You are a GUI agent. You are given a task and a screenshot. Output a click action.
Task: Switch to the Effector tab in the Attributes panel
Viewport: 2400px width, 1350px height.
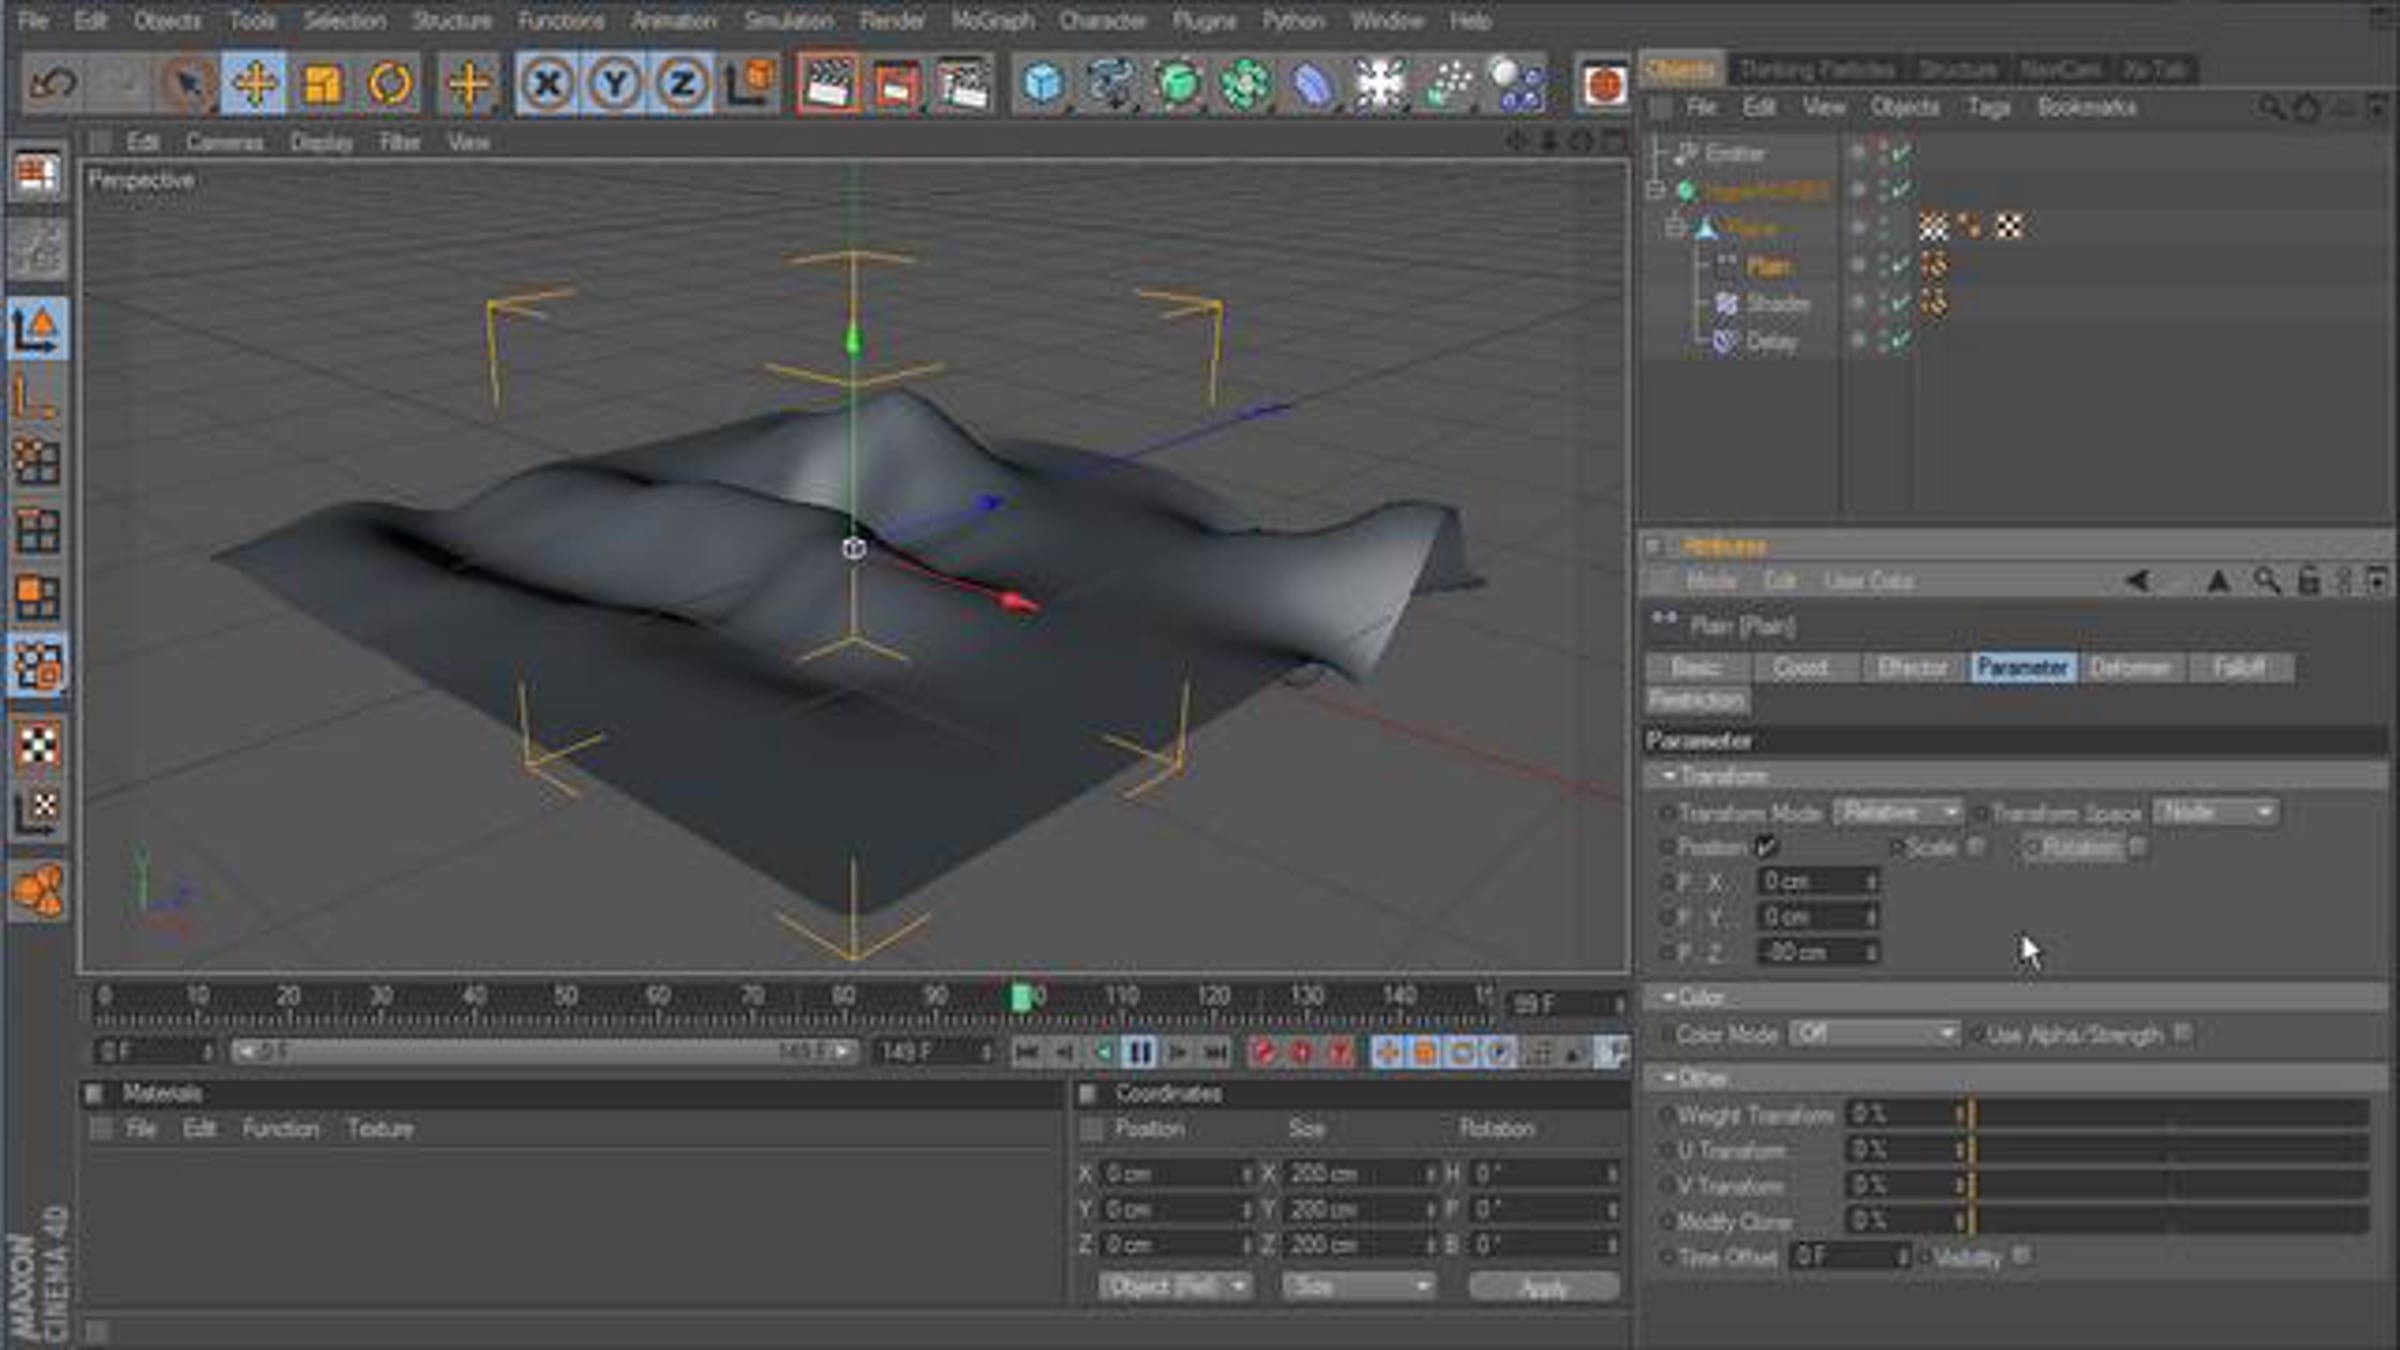tap(1913, 666)
